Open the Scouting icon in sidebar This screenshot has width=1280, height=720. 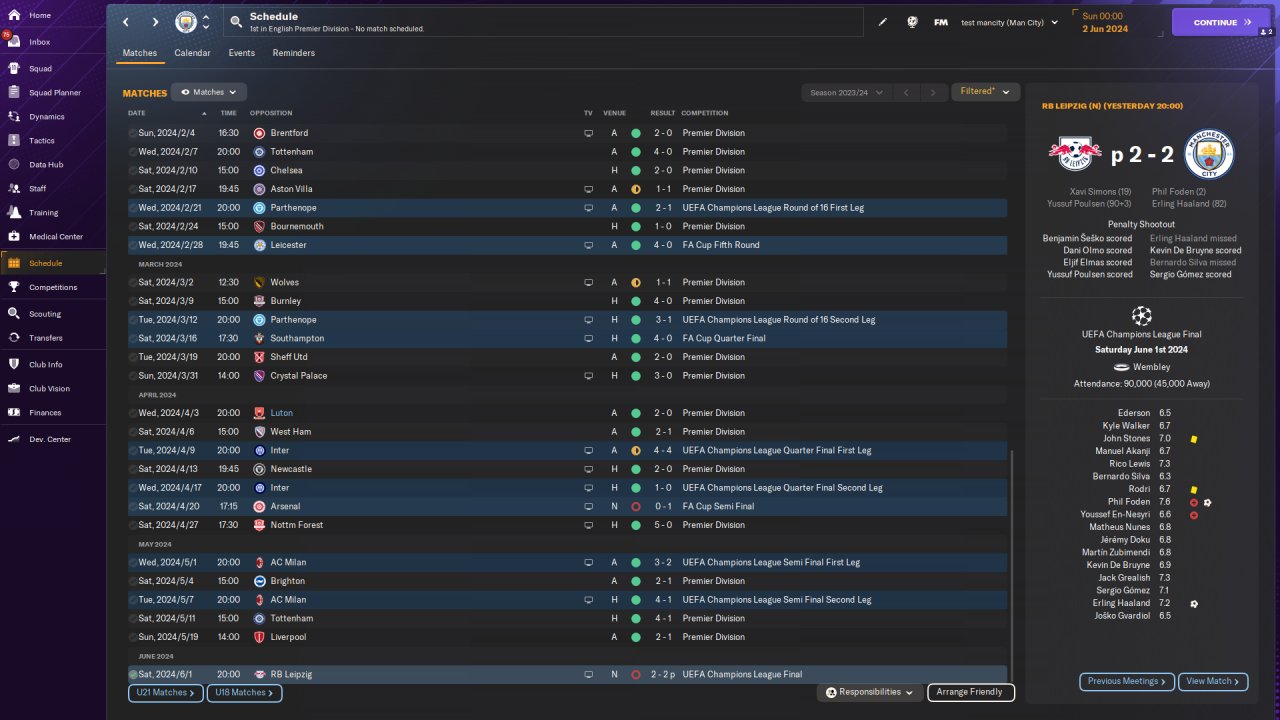point(15,314)
